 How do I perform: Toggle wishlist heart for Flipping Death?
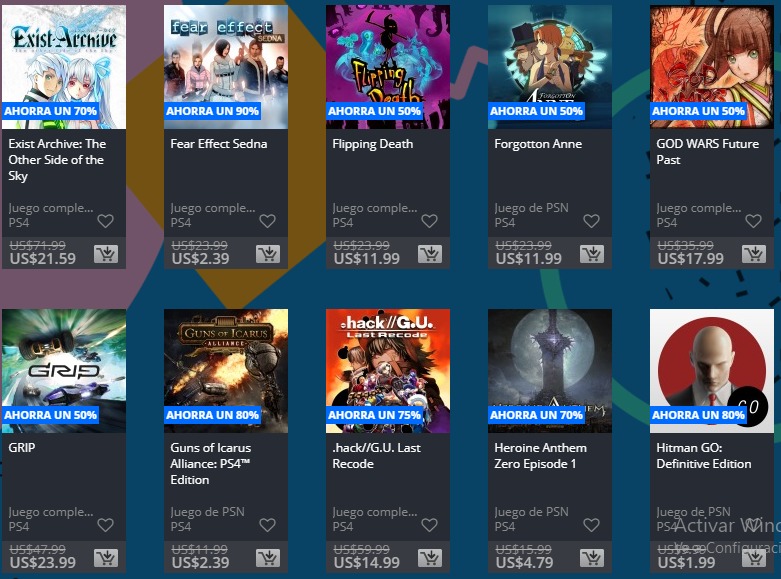(429, 221)
